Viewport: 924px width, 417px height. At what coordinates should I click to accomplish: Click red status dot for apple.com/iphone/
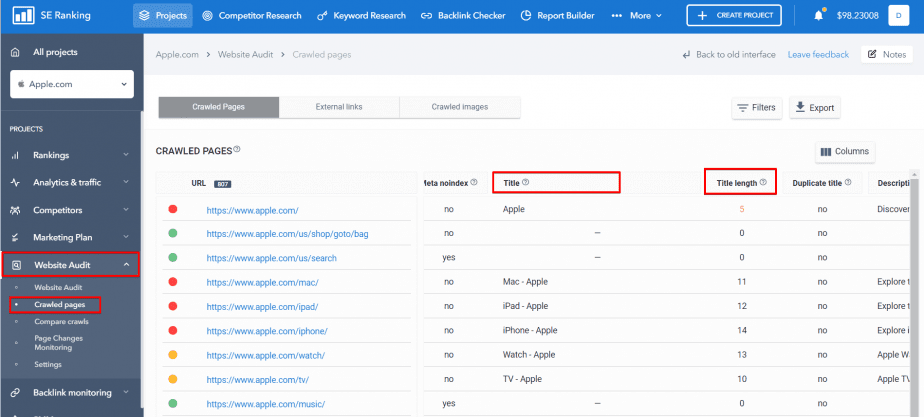(x=173, y=330)
